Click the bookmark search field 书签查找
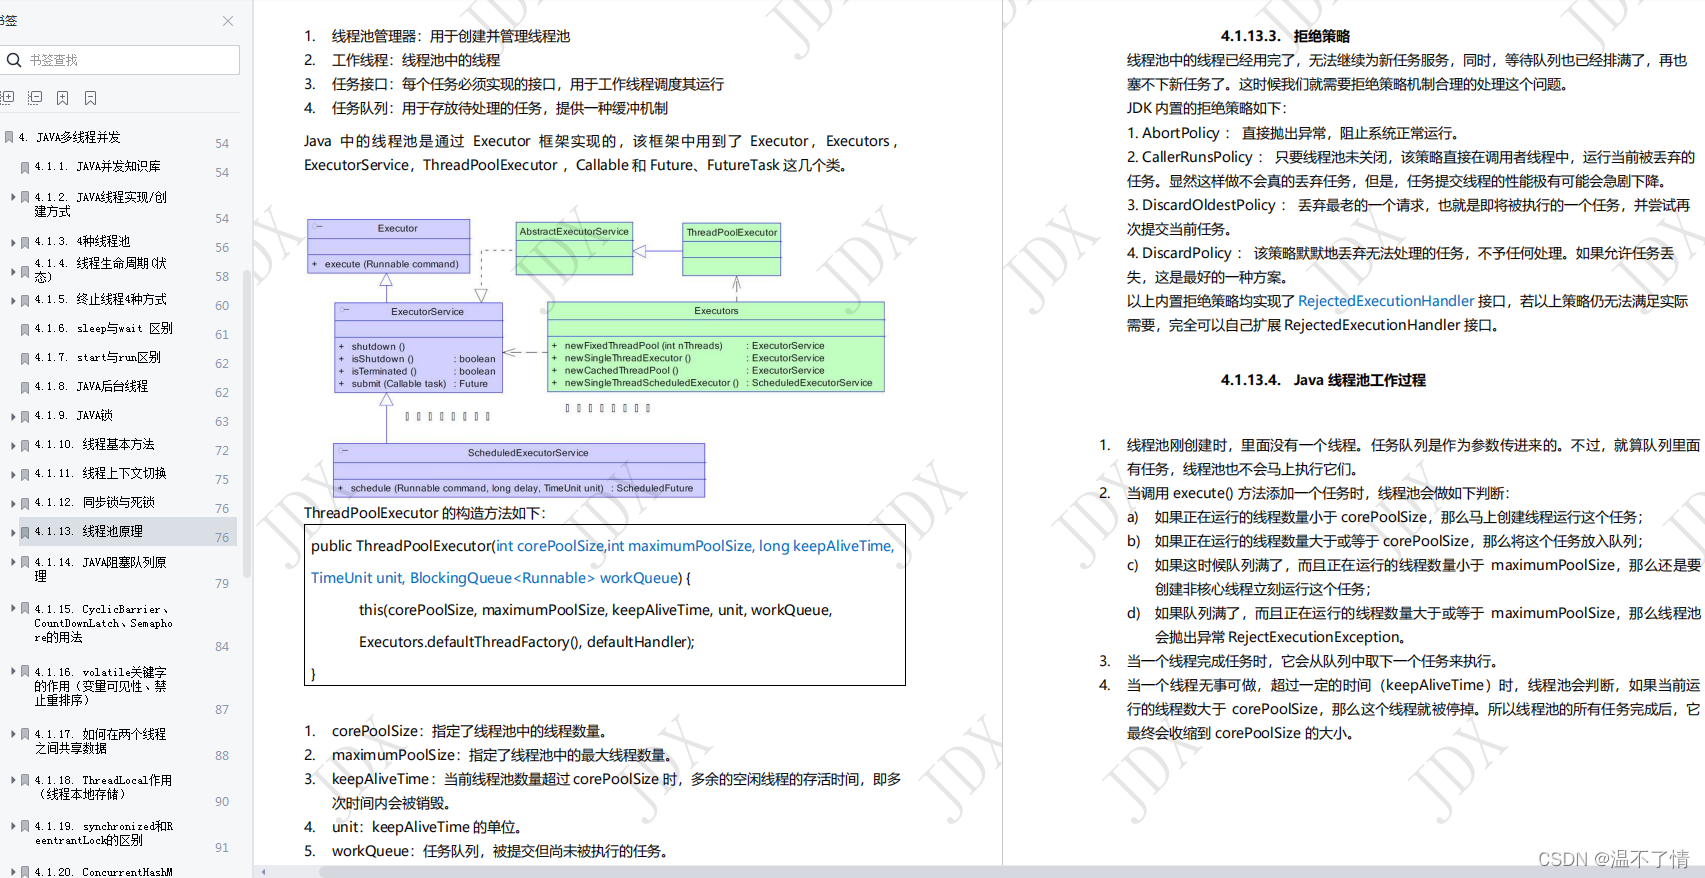This screenshot has width=1705, height=878. point(120,60)
